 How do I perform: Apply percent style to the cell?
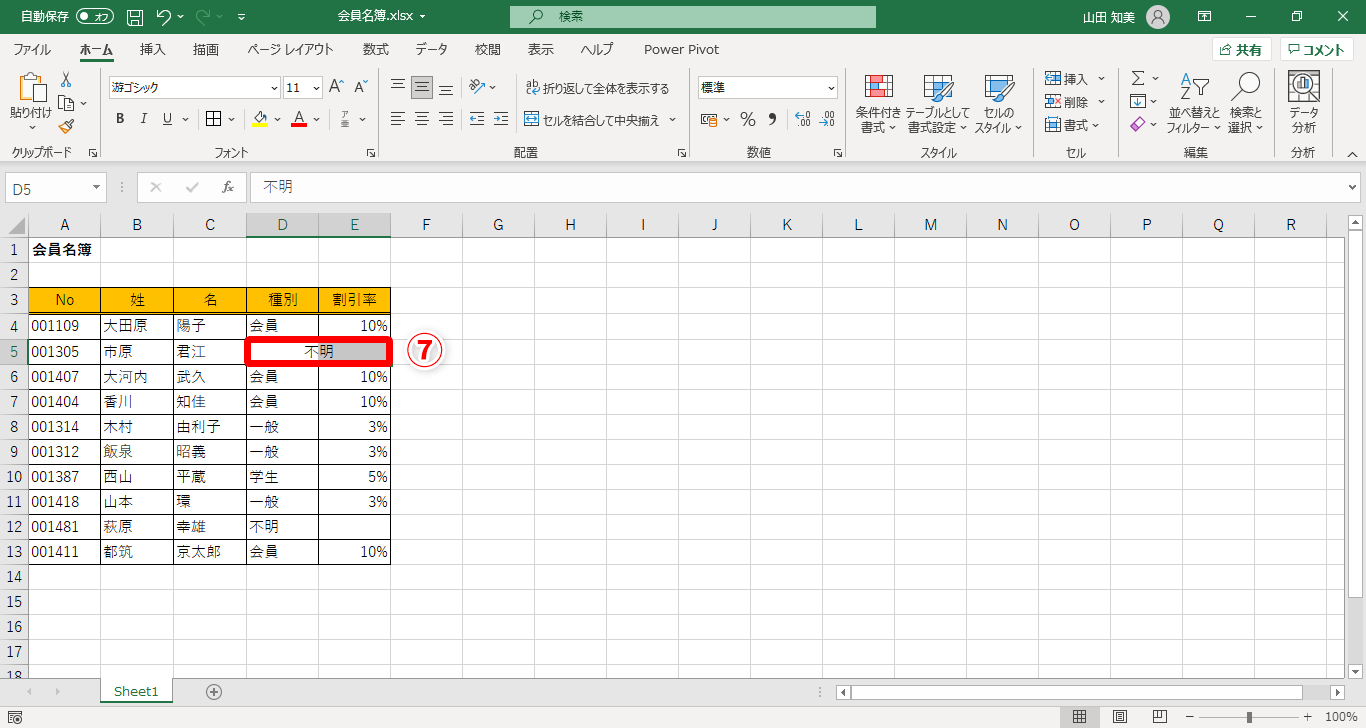coord(747,119)
